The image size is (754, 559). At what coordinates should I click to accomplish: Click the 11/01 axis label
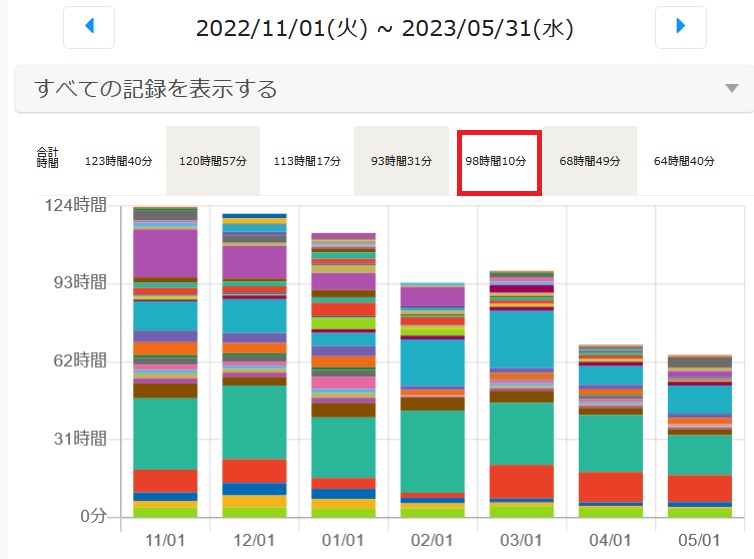[x=165, y=540]
